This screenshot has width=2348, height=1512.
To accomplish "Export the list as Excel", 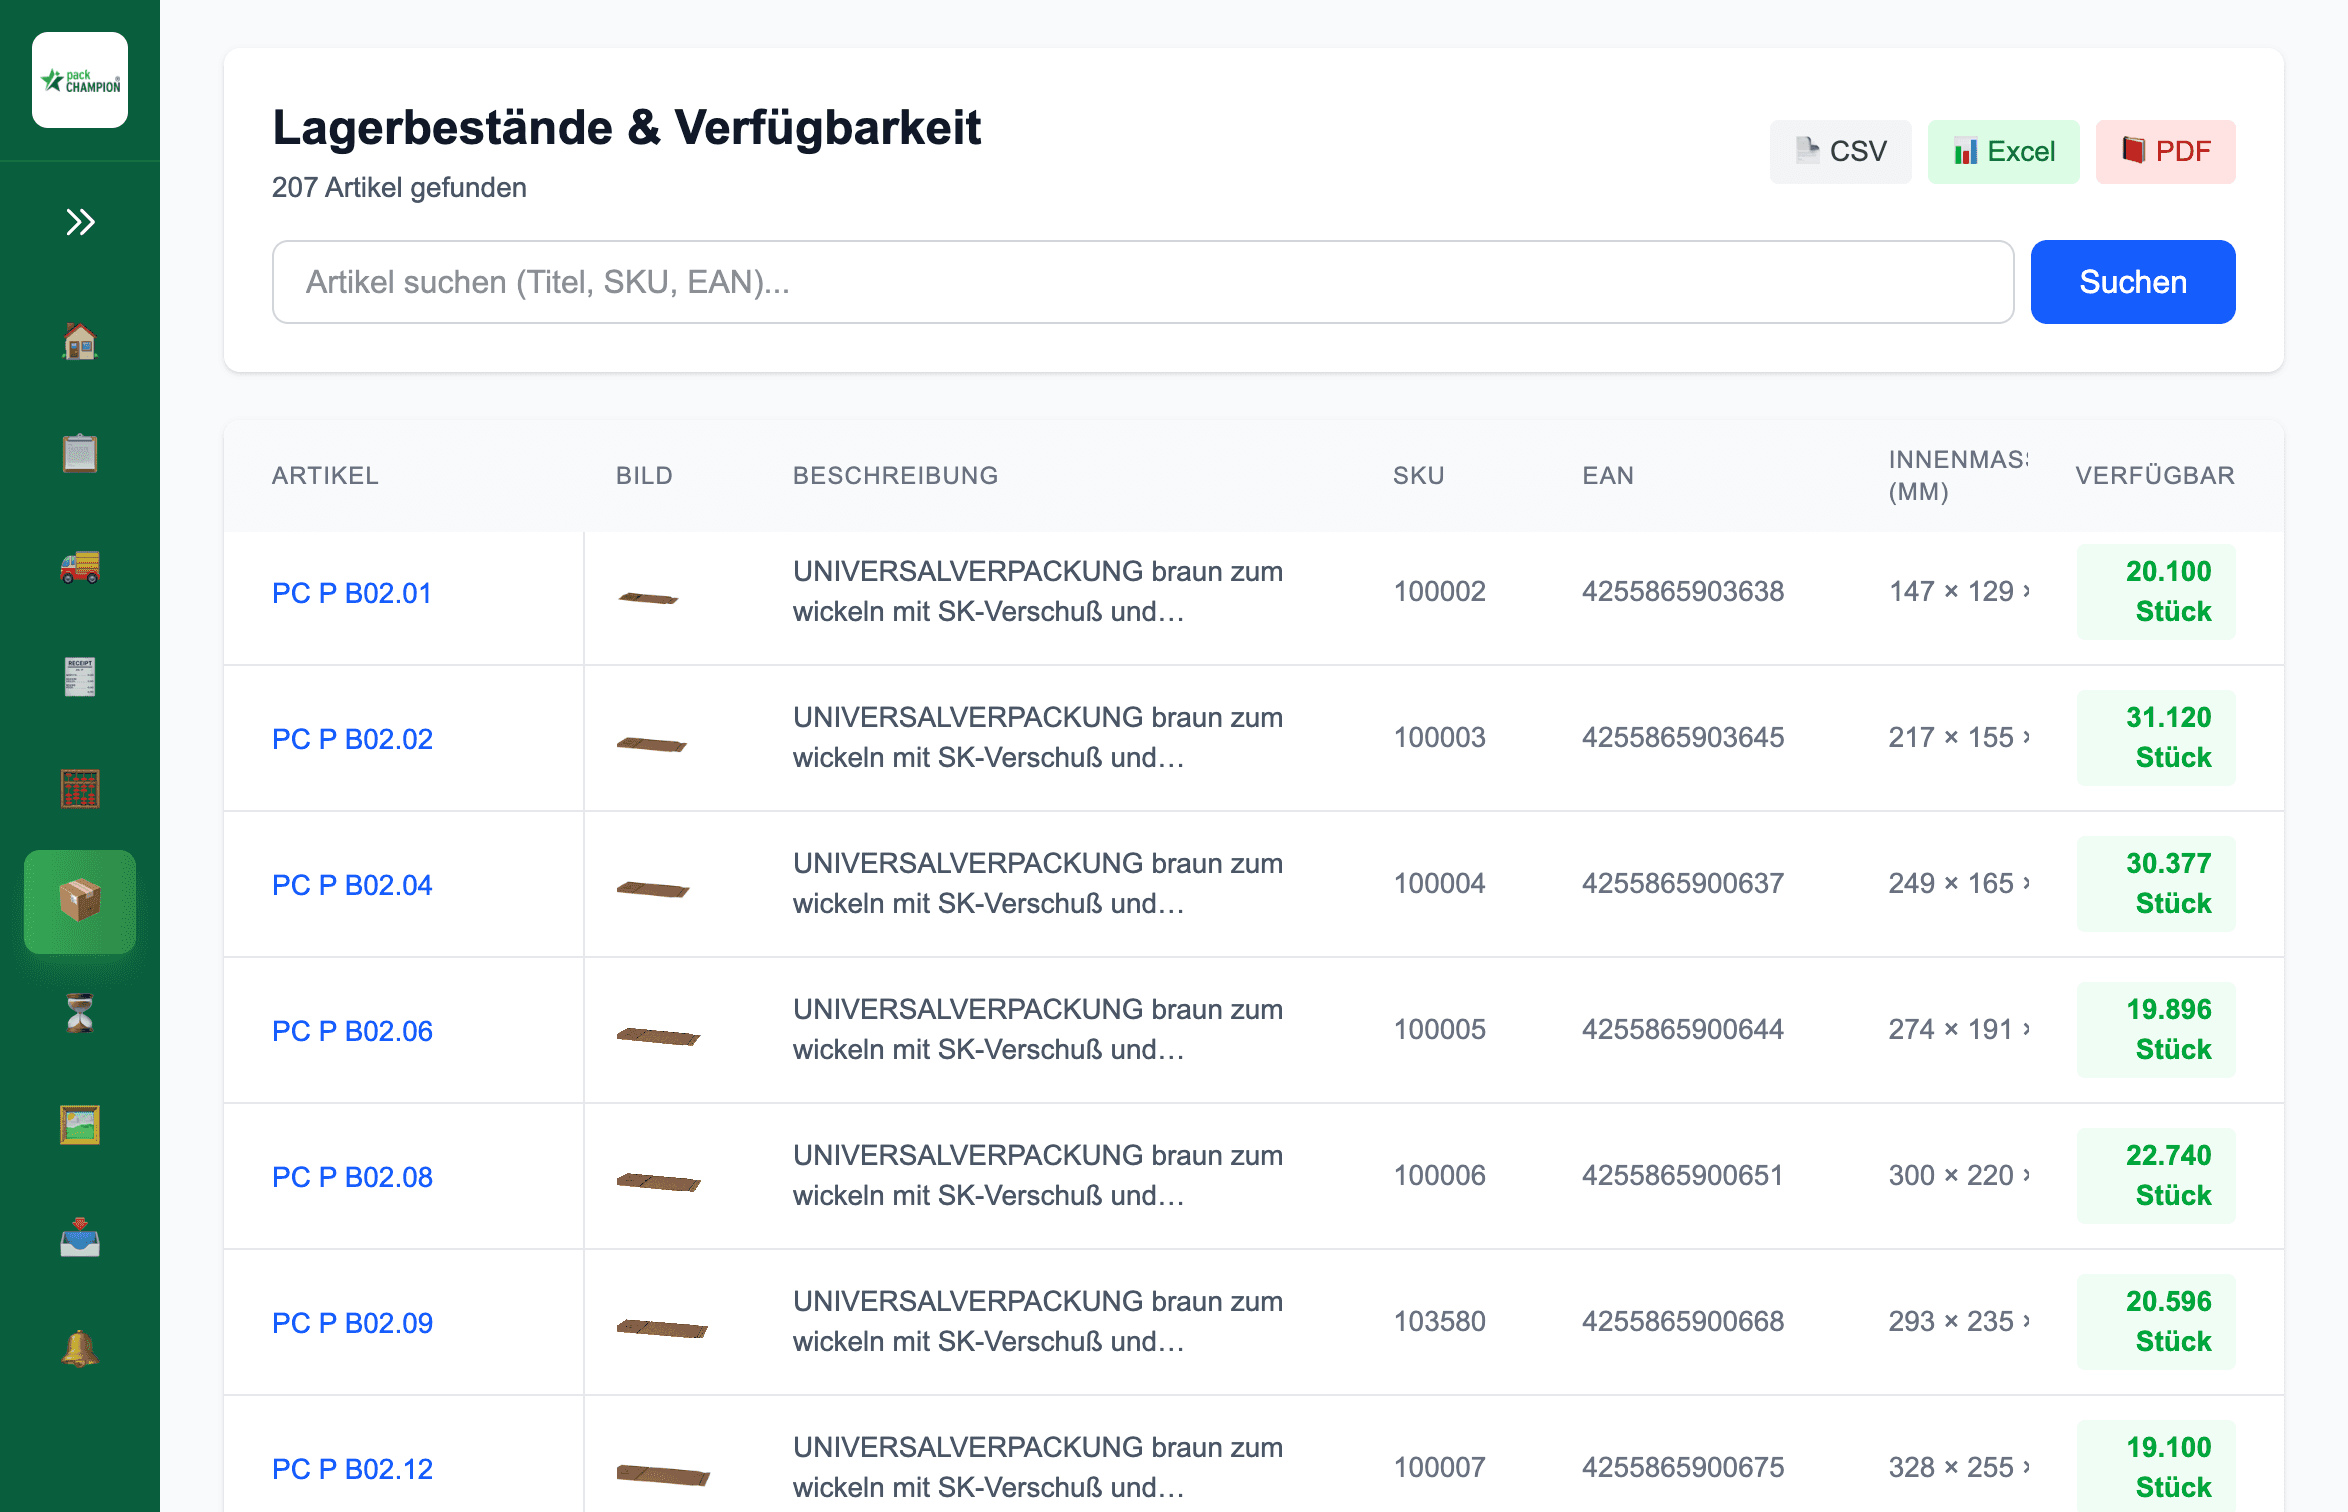I will [x=2003, y=152].
